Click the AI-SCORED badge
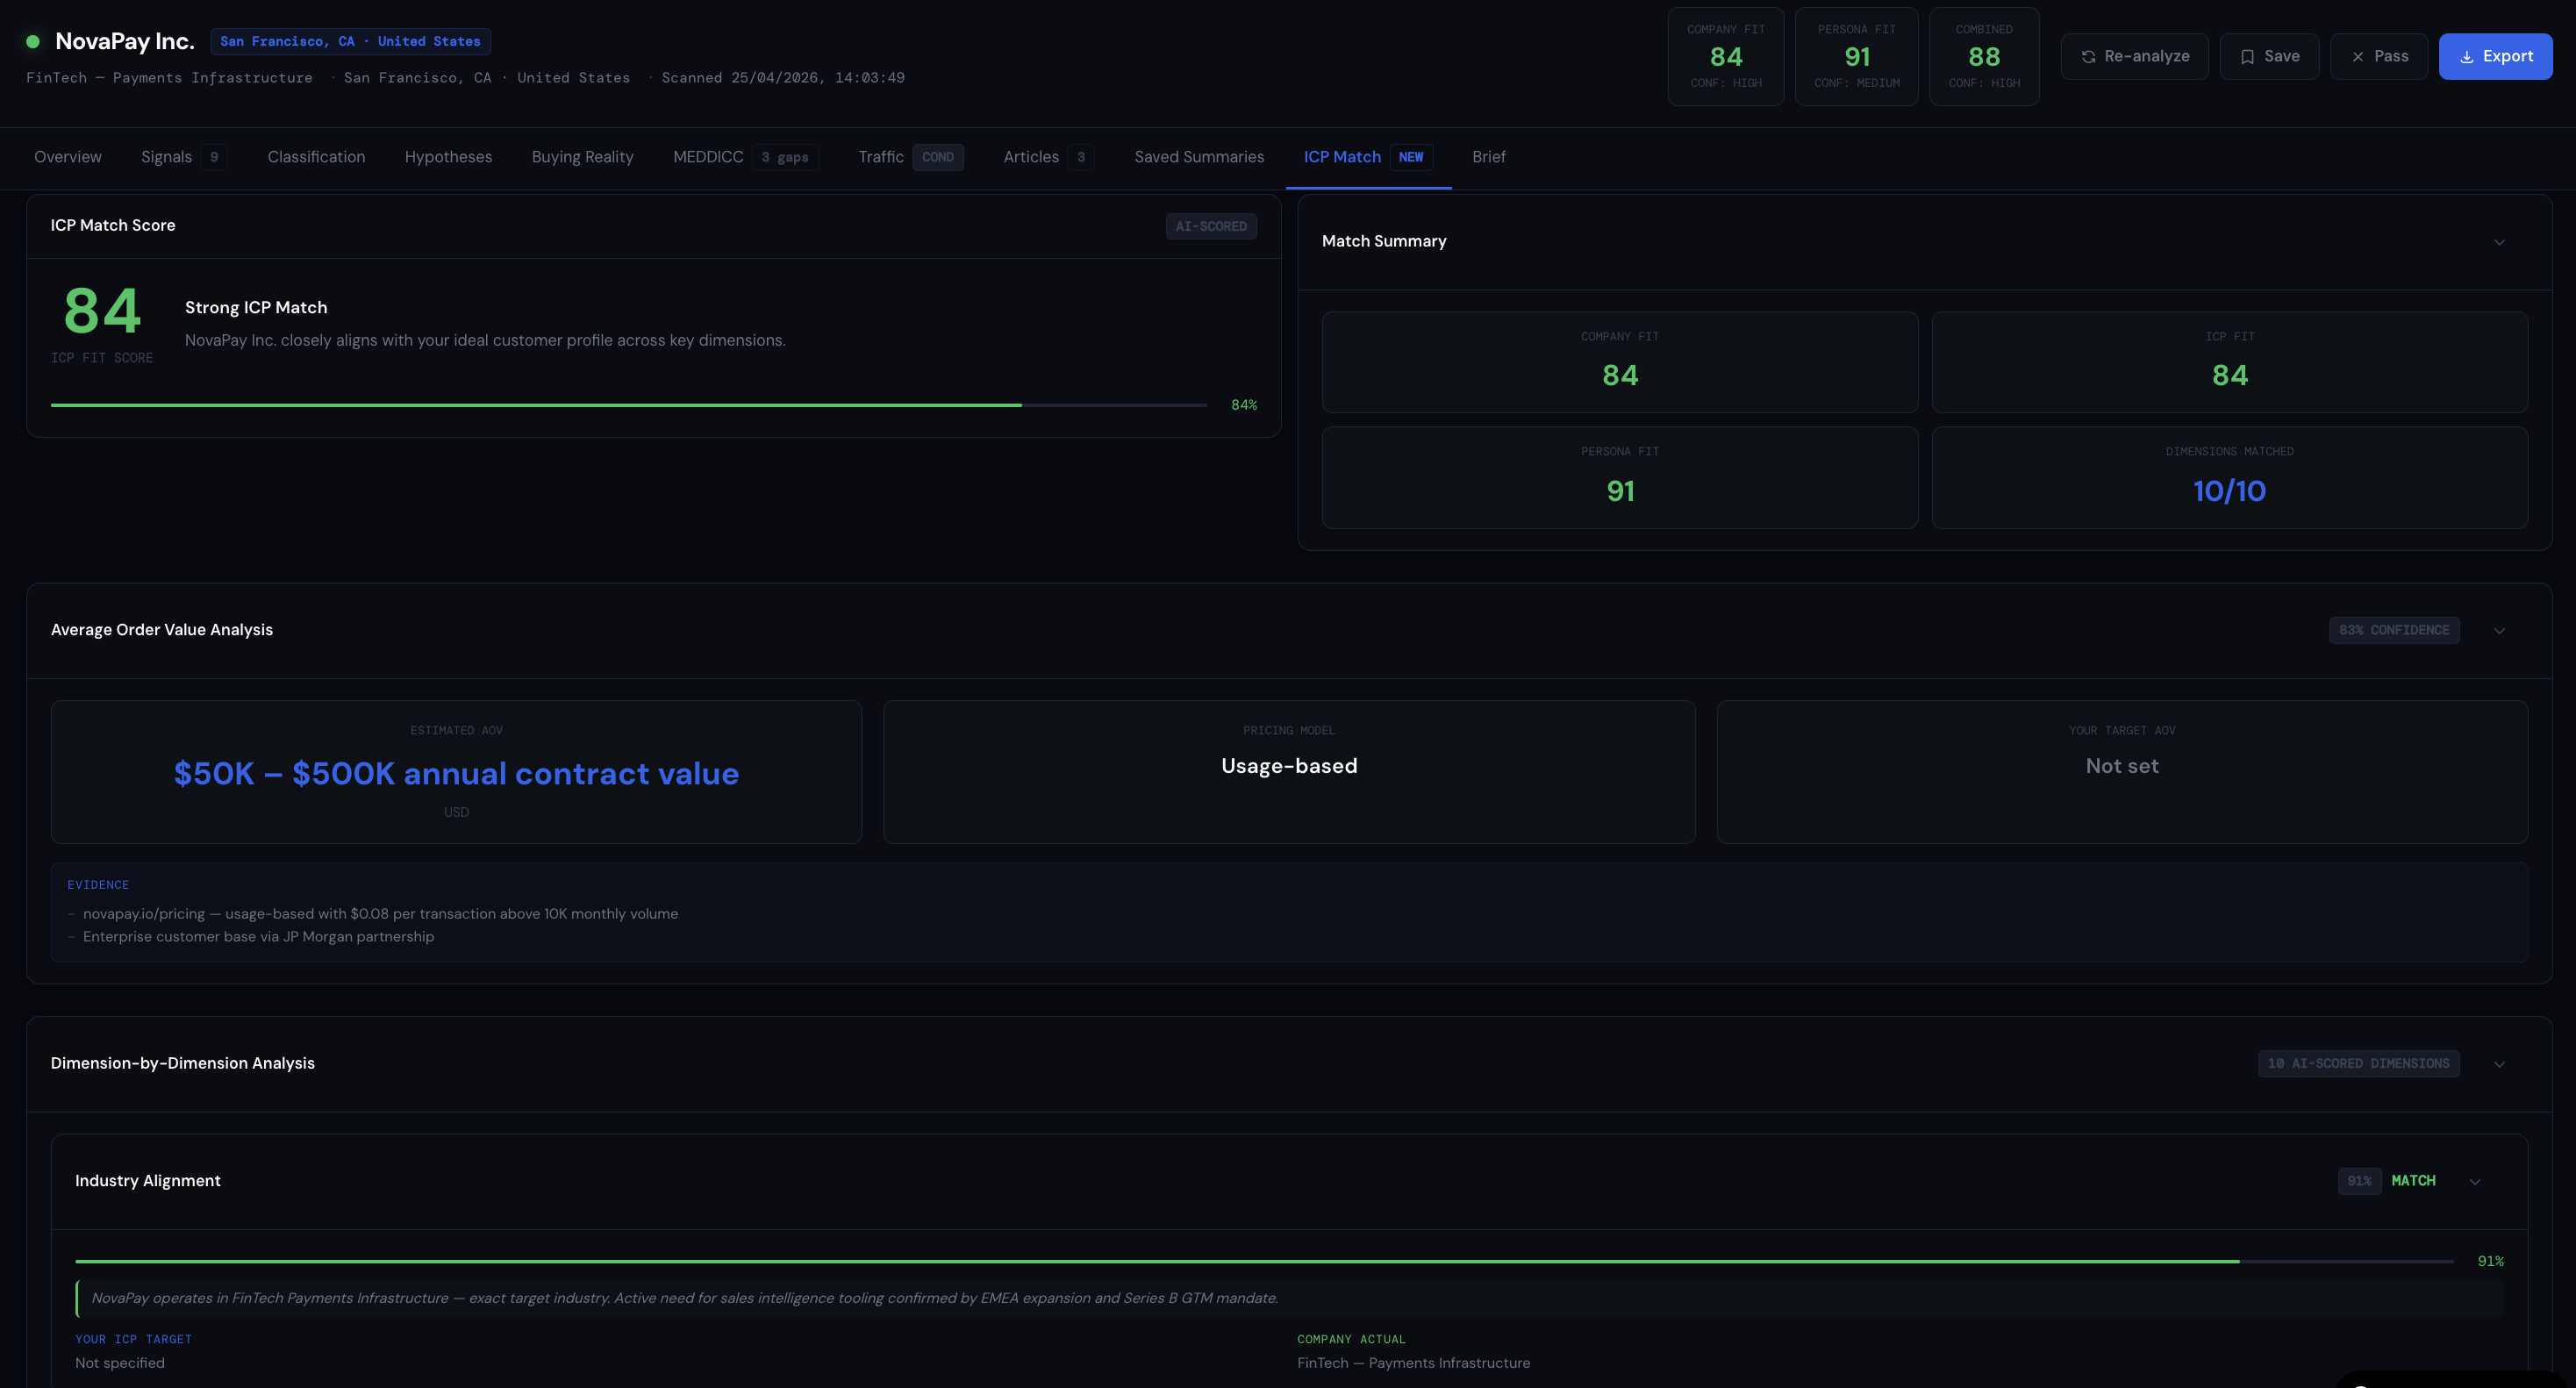Screen dimensions: 2576x1388 pos(1210,226)
